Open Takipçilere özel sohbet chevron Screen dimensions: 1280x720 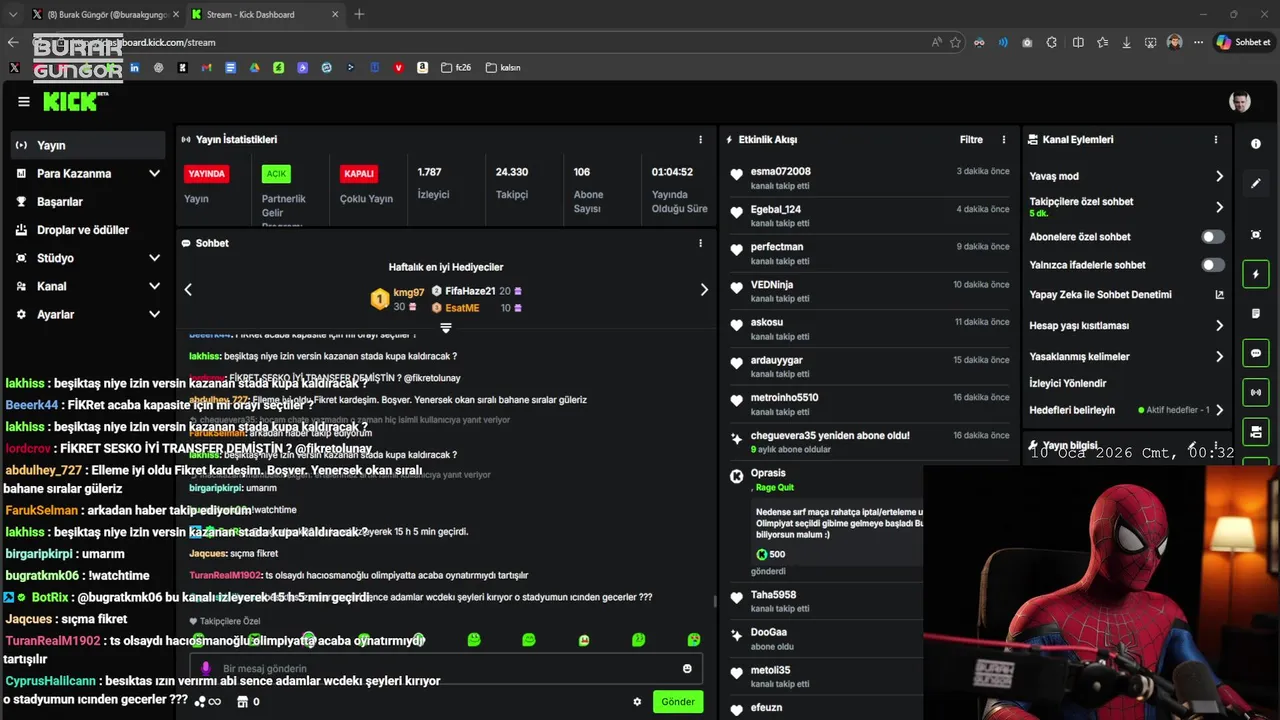point(1219,207)
